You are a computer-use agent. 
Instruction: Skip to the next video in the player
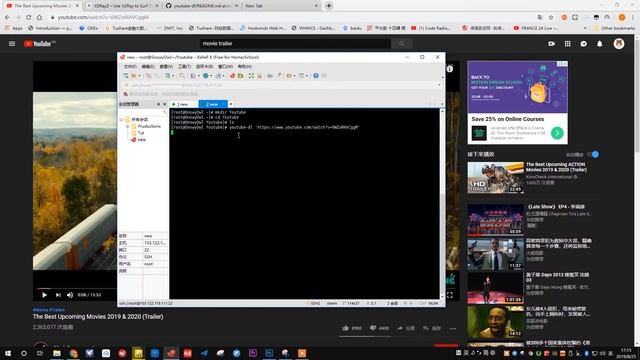pyautogui.click(x=58, y=295)
